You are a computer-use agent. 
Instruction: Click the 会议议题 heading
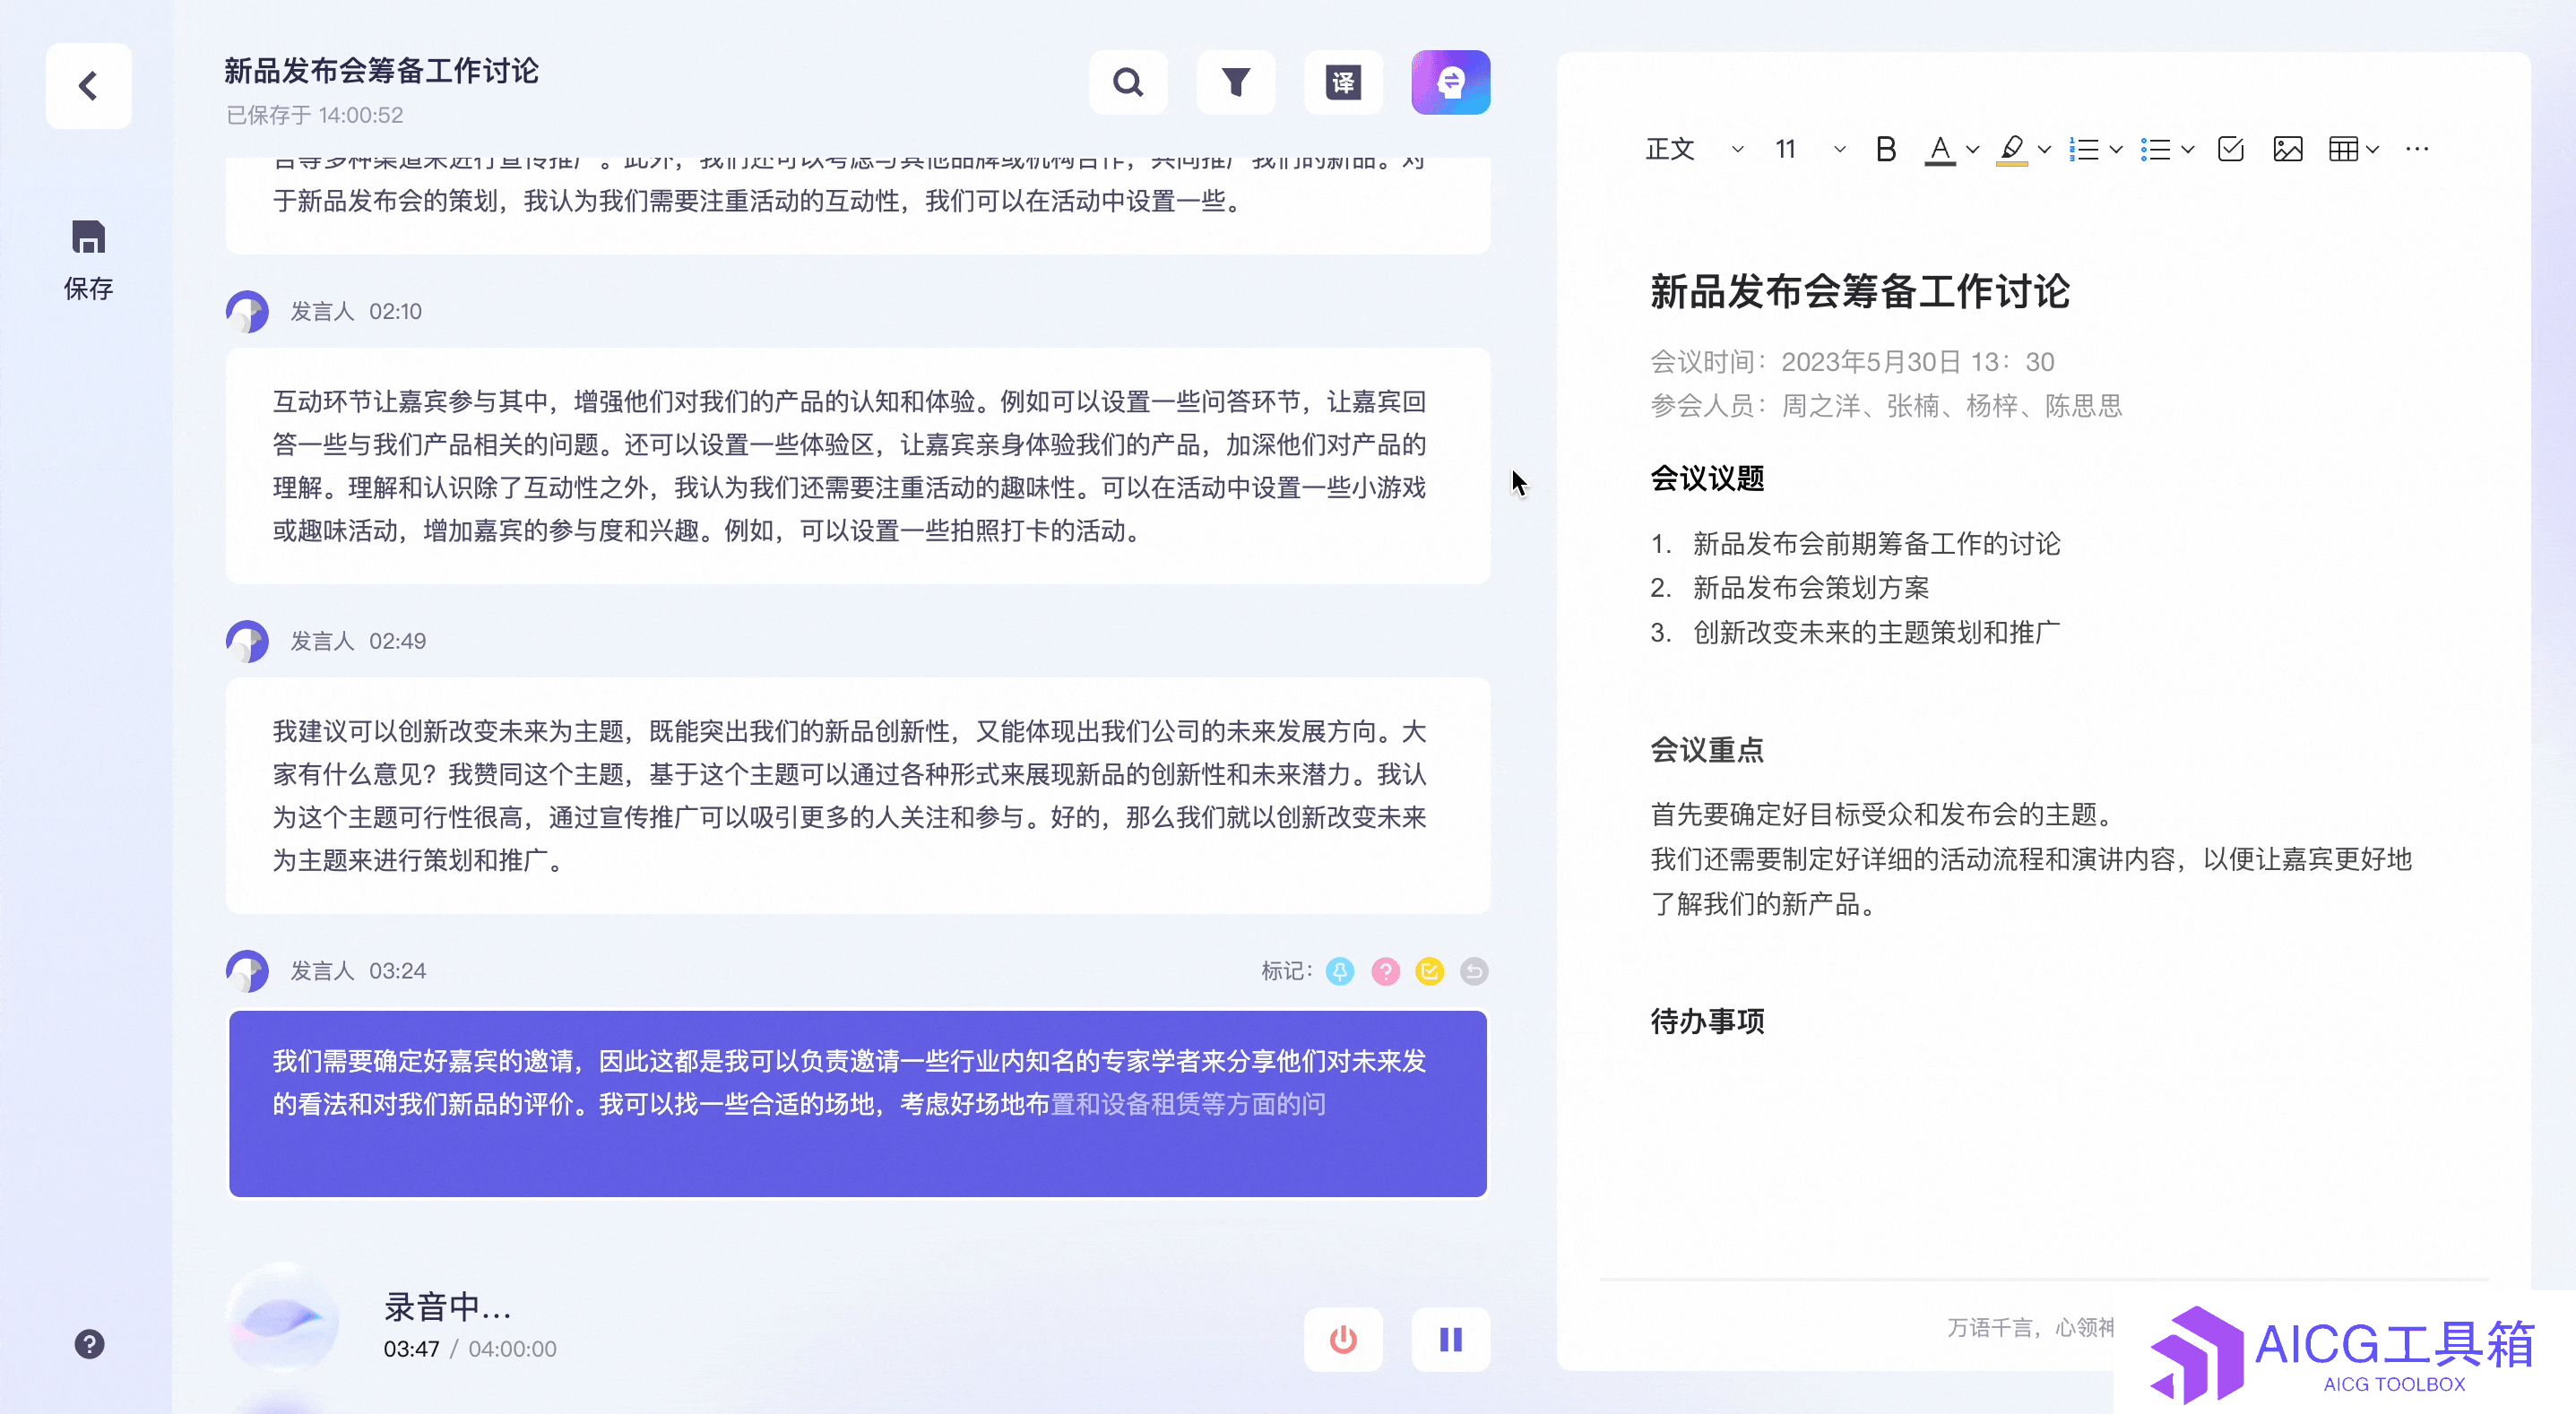click(x=1707, y=479)
